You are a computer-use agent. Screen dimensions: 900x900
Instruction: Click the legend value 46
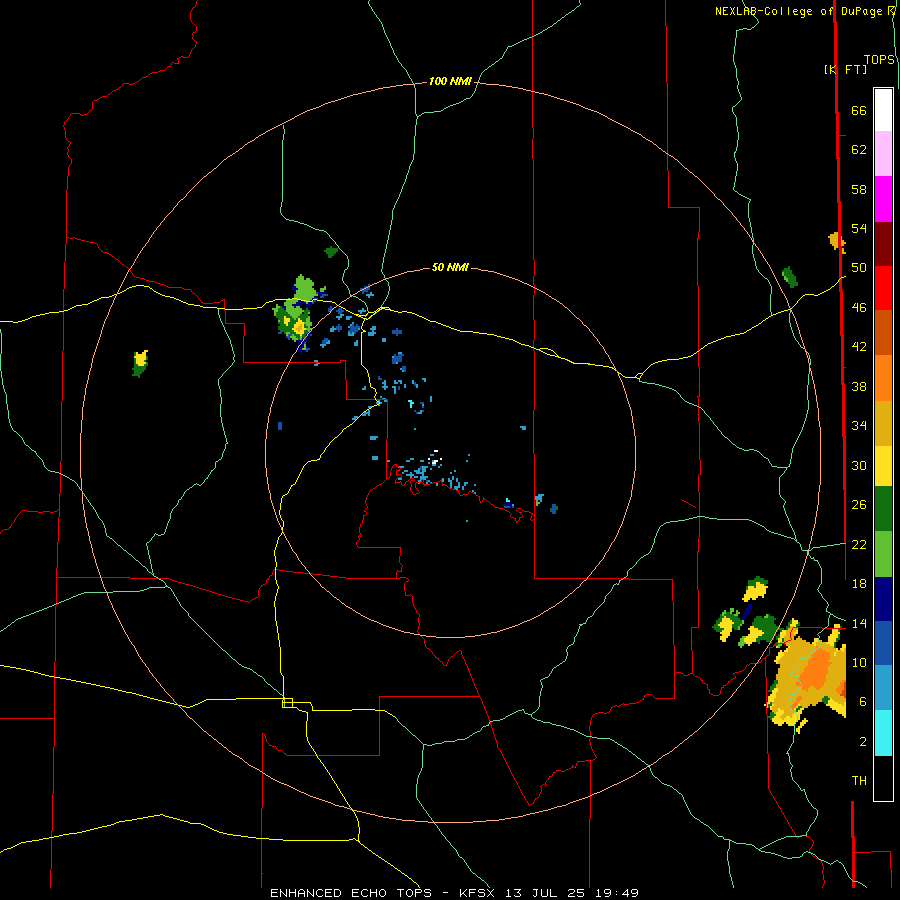[859, 307]
